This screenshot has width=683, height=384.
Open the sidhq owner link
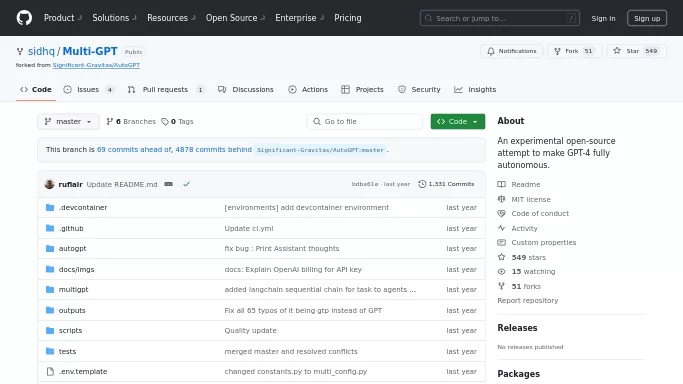[41, 51]
